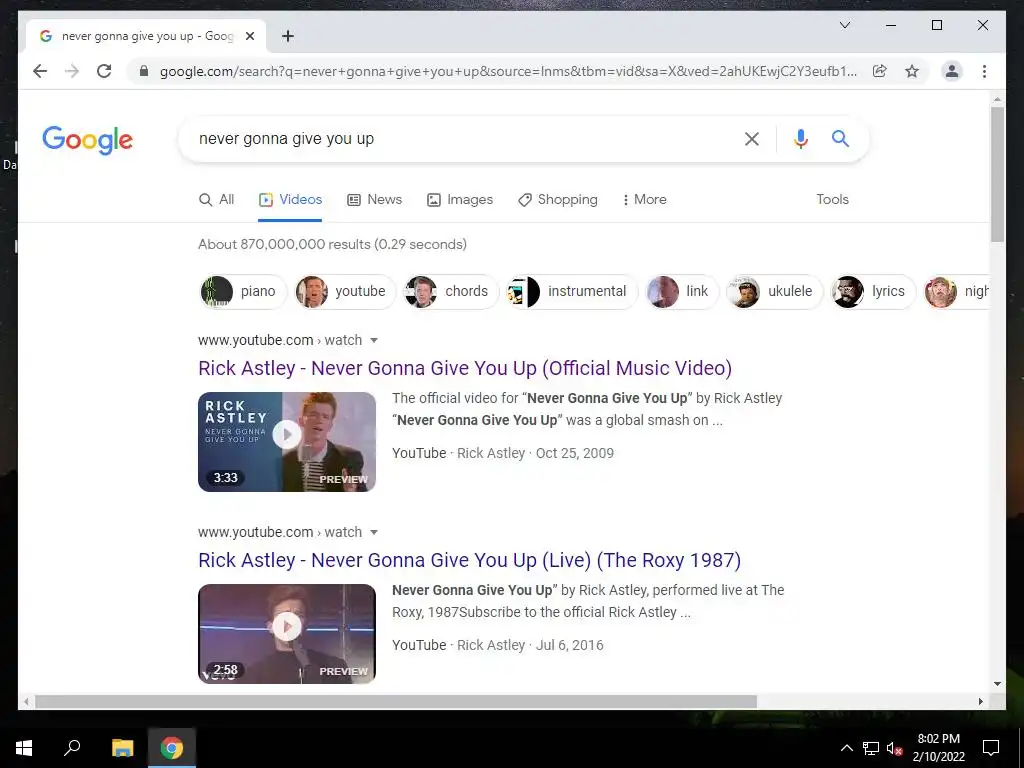Viewport: 1024px width, 768px height.
Task: Switch to the News tab
Action: (x=374, y=199)
